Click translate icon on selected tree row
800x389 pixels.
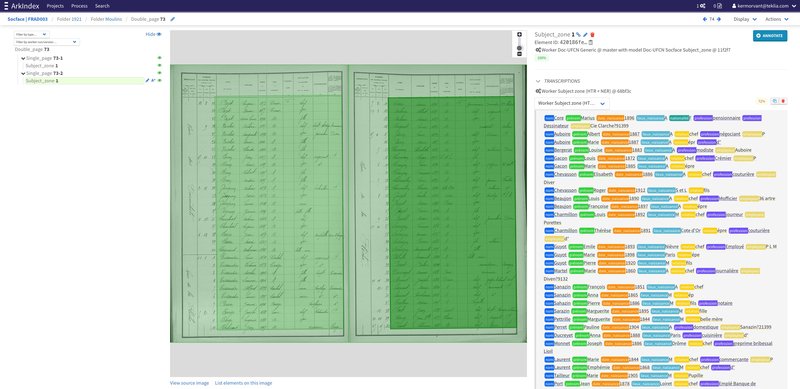click(x=153, y=81)
